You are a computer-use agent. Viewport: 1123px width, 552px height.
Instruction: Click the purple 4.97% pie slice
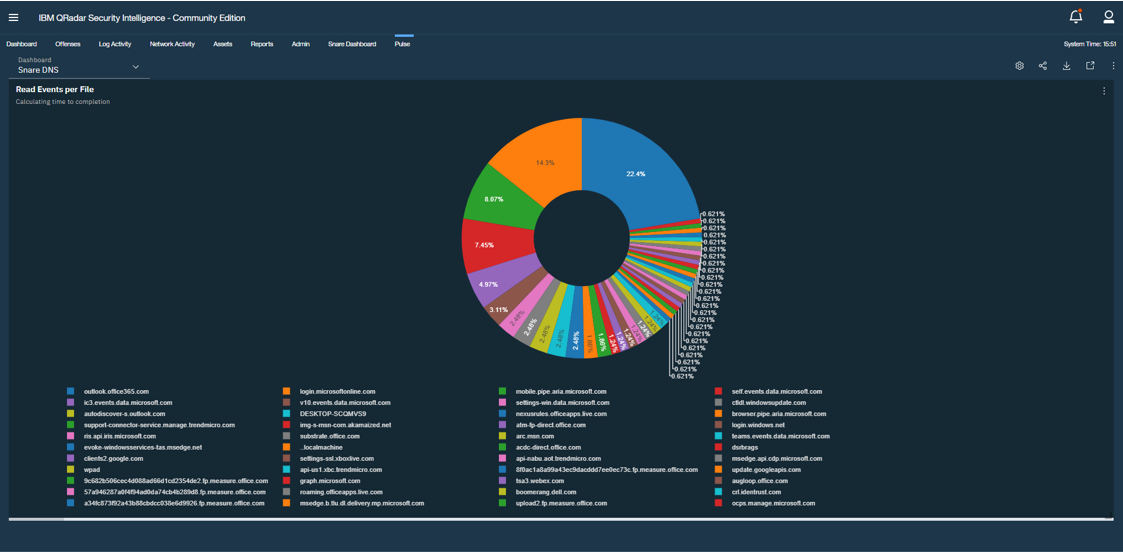tap(490, 283)
